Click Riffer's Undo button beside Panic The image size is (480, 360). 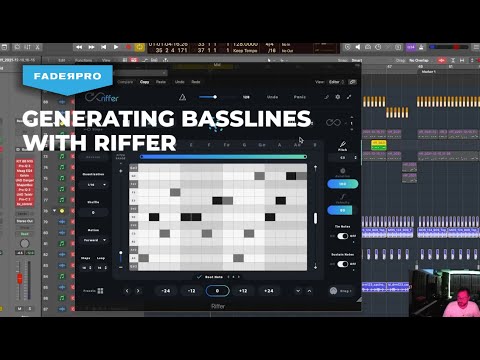(272, 97)
